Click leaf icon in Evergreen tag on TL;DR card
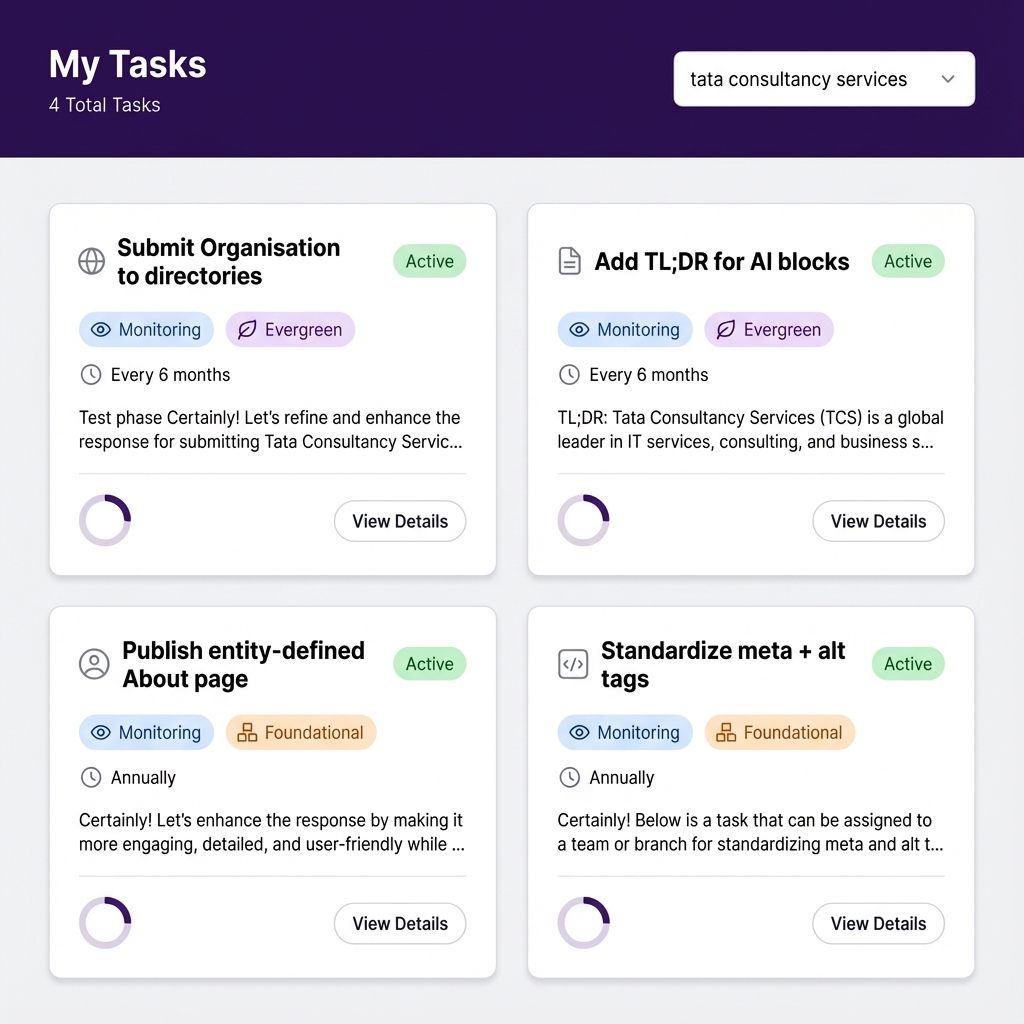This screenshot has width=1024, height=1024. (x=726, y=330)
